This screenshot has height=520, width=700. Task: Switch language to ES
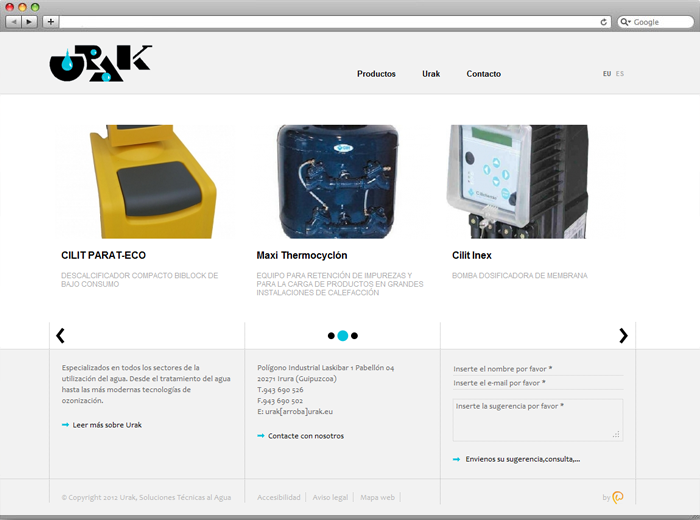pos(620,74)
